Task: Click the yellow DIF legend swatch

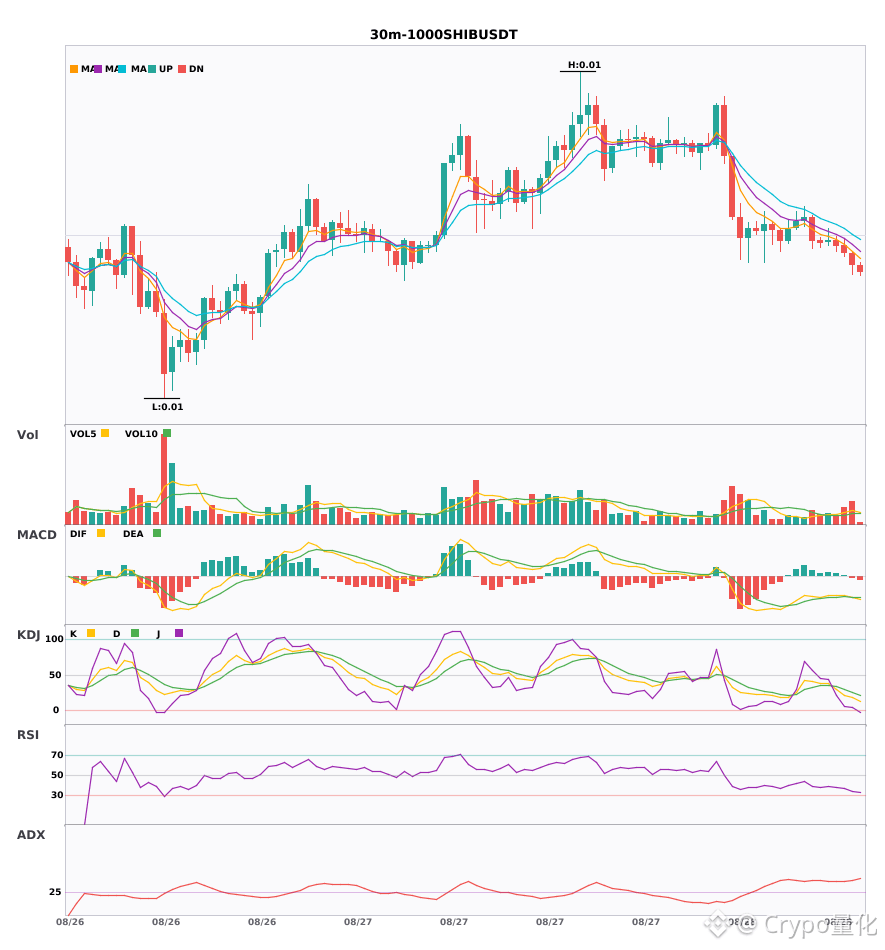Action: [101, 533]
